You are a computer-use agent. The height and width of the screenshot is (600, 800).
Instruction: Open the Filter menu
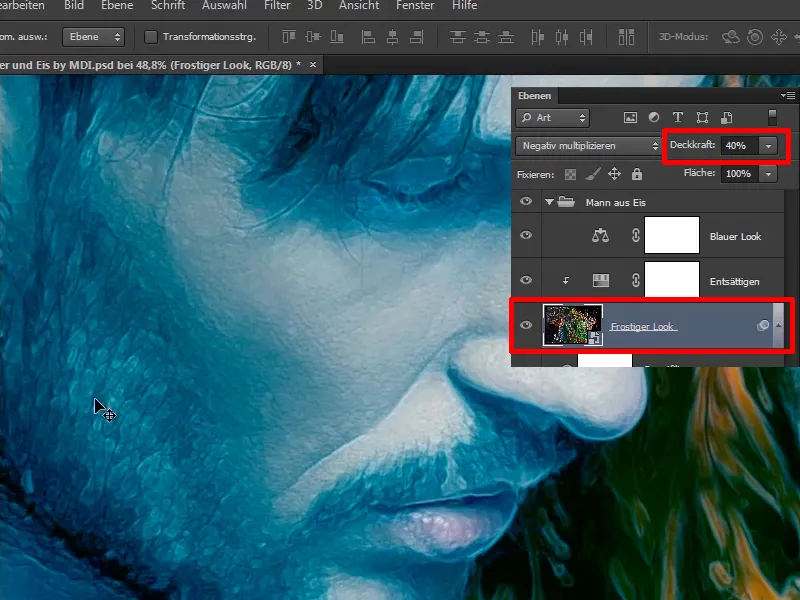point(277,6)
